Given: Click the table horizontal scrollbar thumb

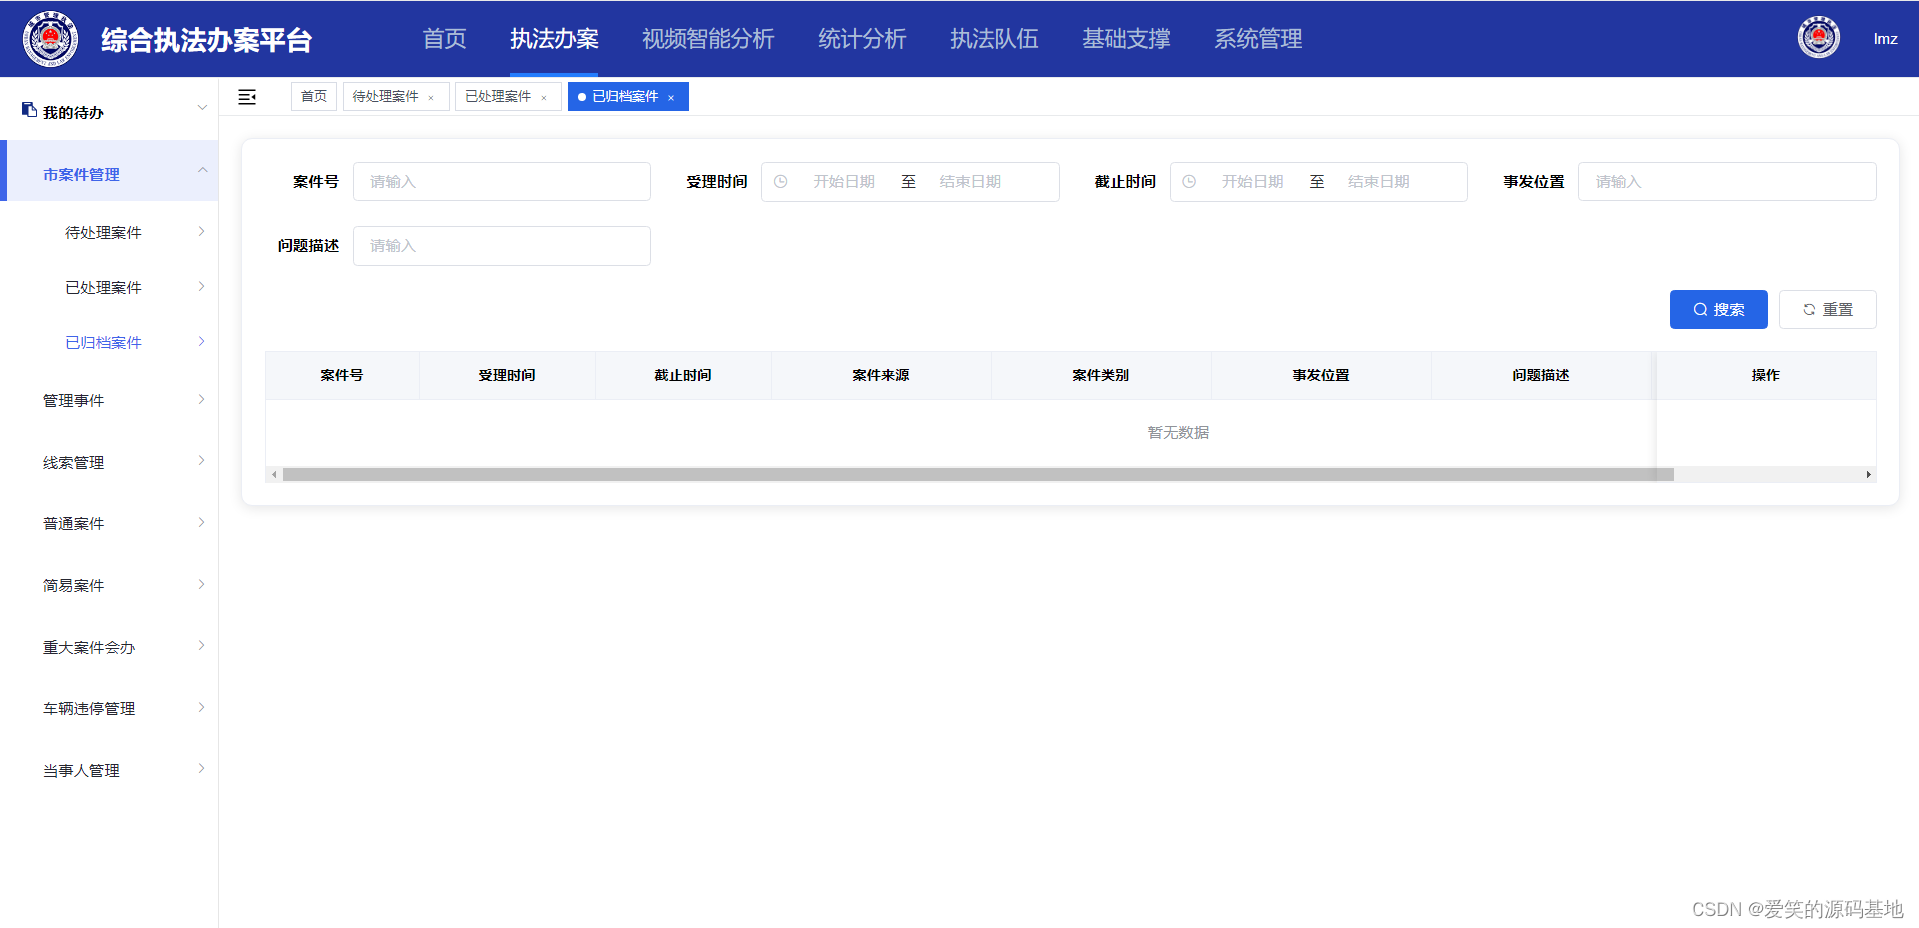Looking at the screenshot, I should 978,475.
